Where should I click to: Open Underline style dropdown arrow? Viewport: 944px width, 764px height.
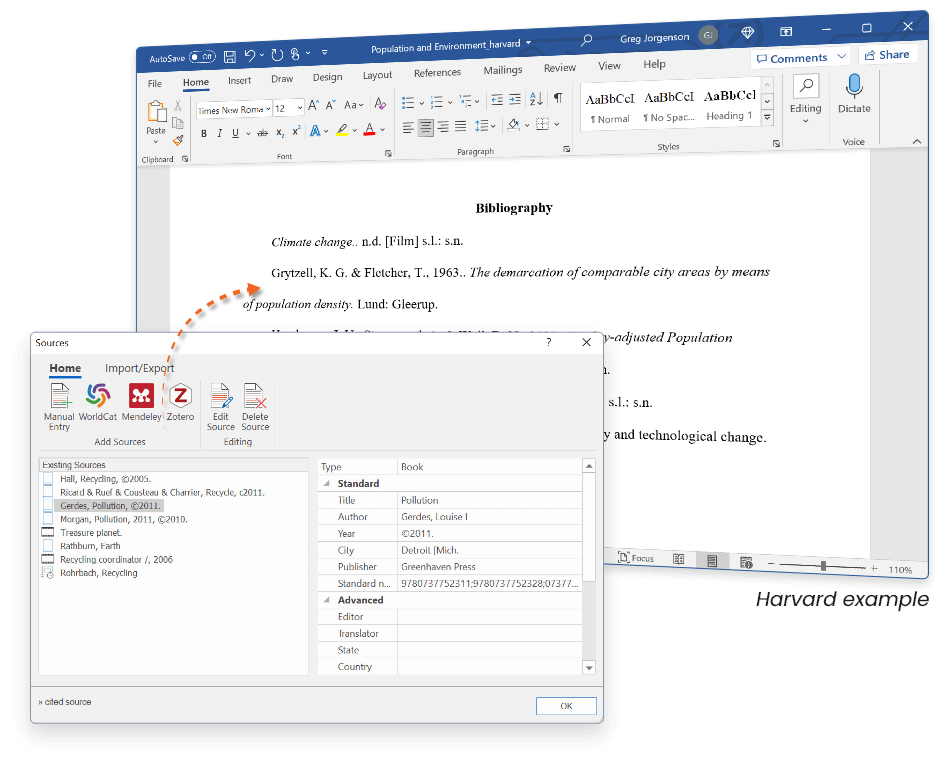pyautogui.click(x=248, y=133)
